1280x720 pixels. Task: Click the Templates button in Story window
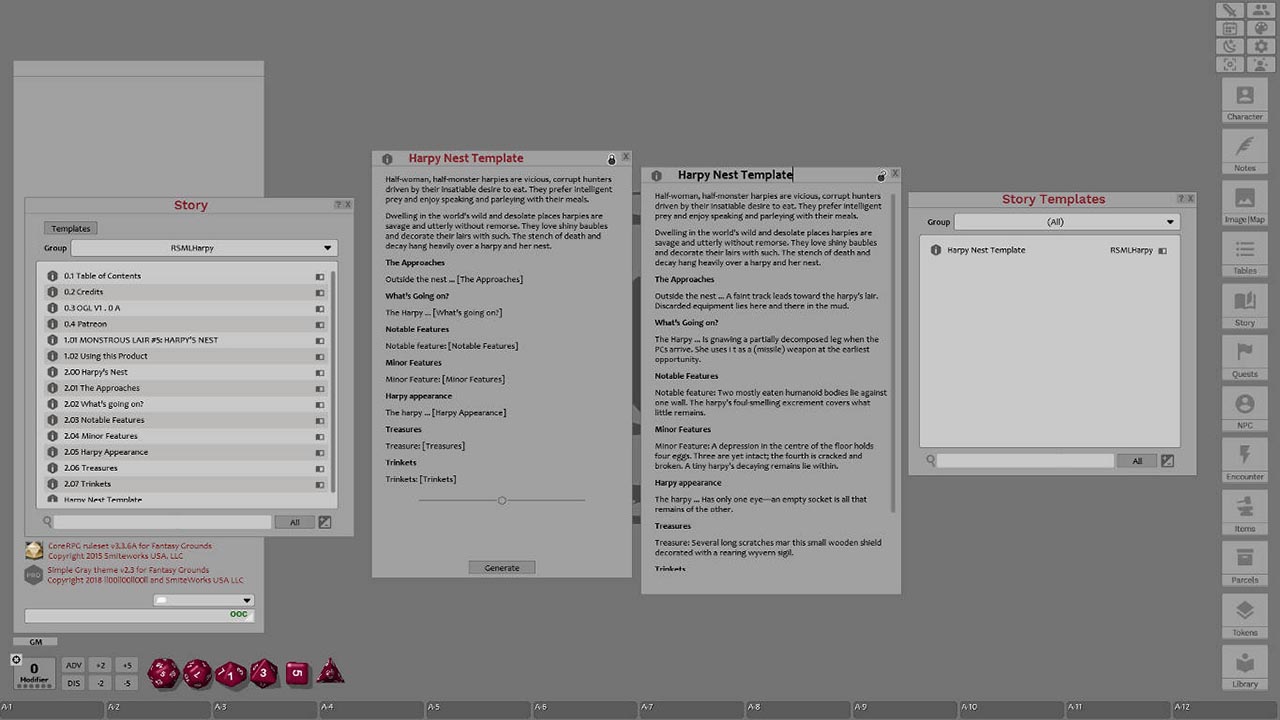tap(71, 228)
